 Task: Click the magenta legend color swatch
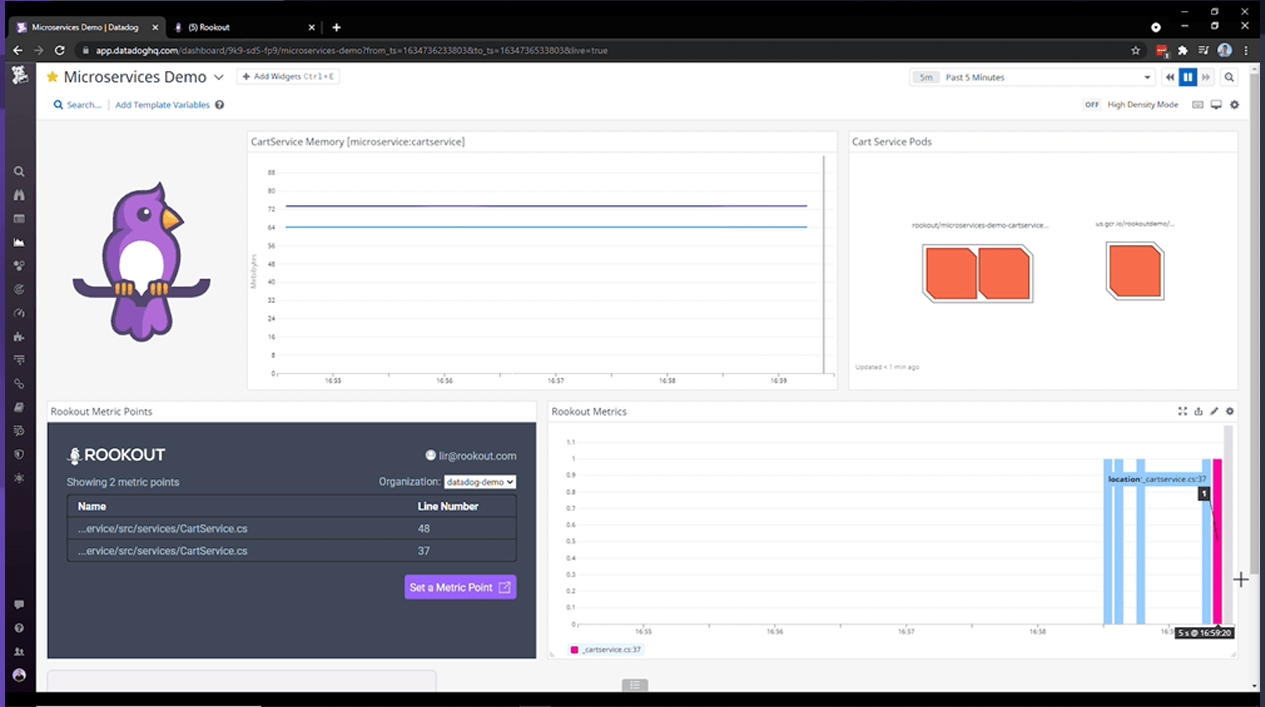[x=574, y=649]
